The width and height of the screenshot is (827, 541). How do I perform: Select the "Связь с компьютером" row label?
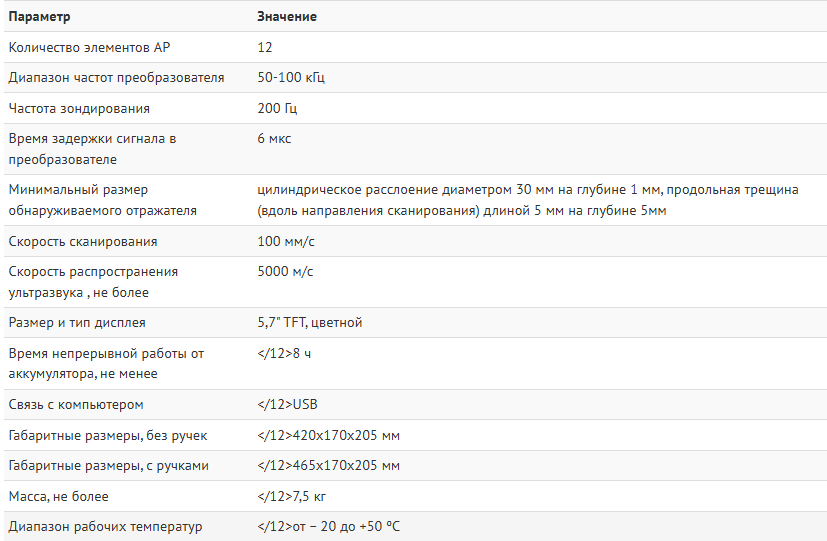76,405
